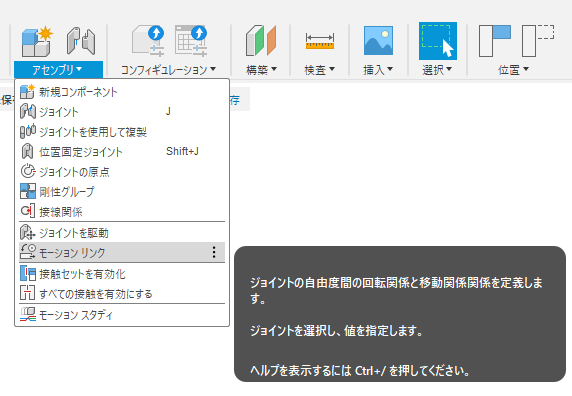Choose すべての接触を有効にする menu entry
Screen dimensions: 572x396
122,294
